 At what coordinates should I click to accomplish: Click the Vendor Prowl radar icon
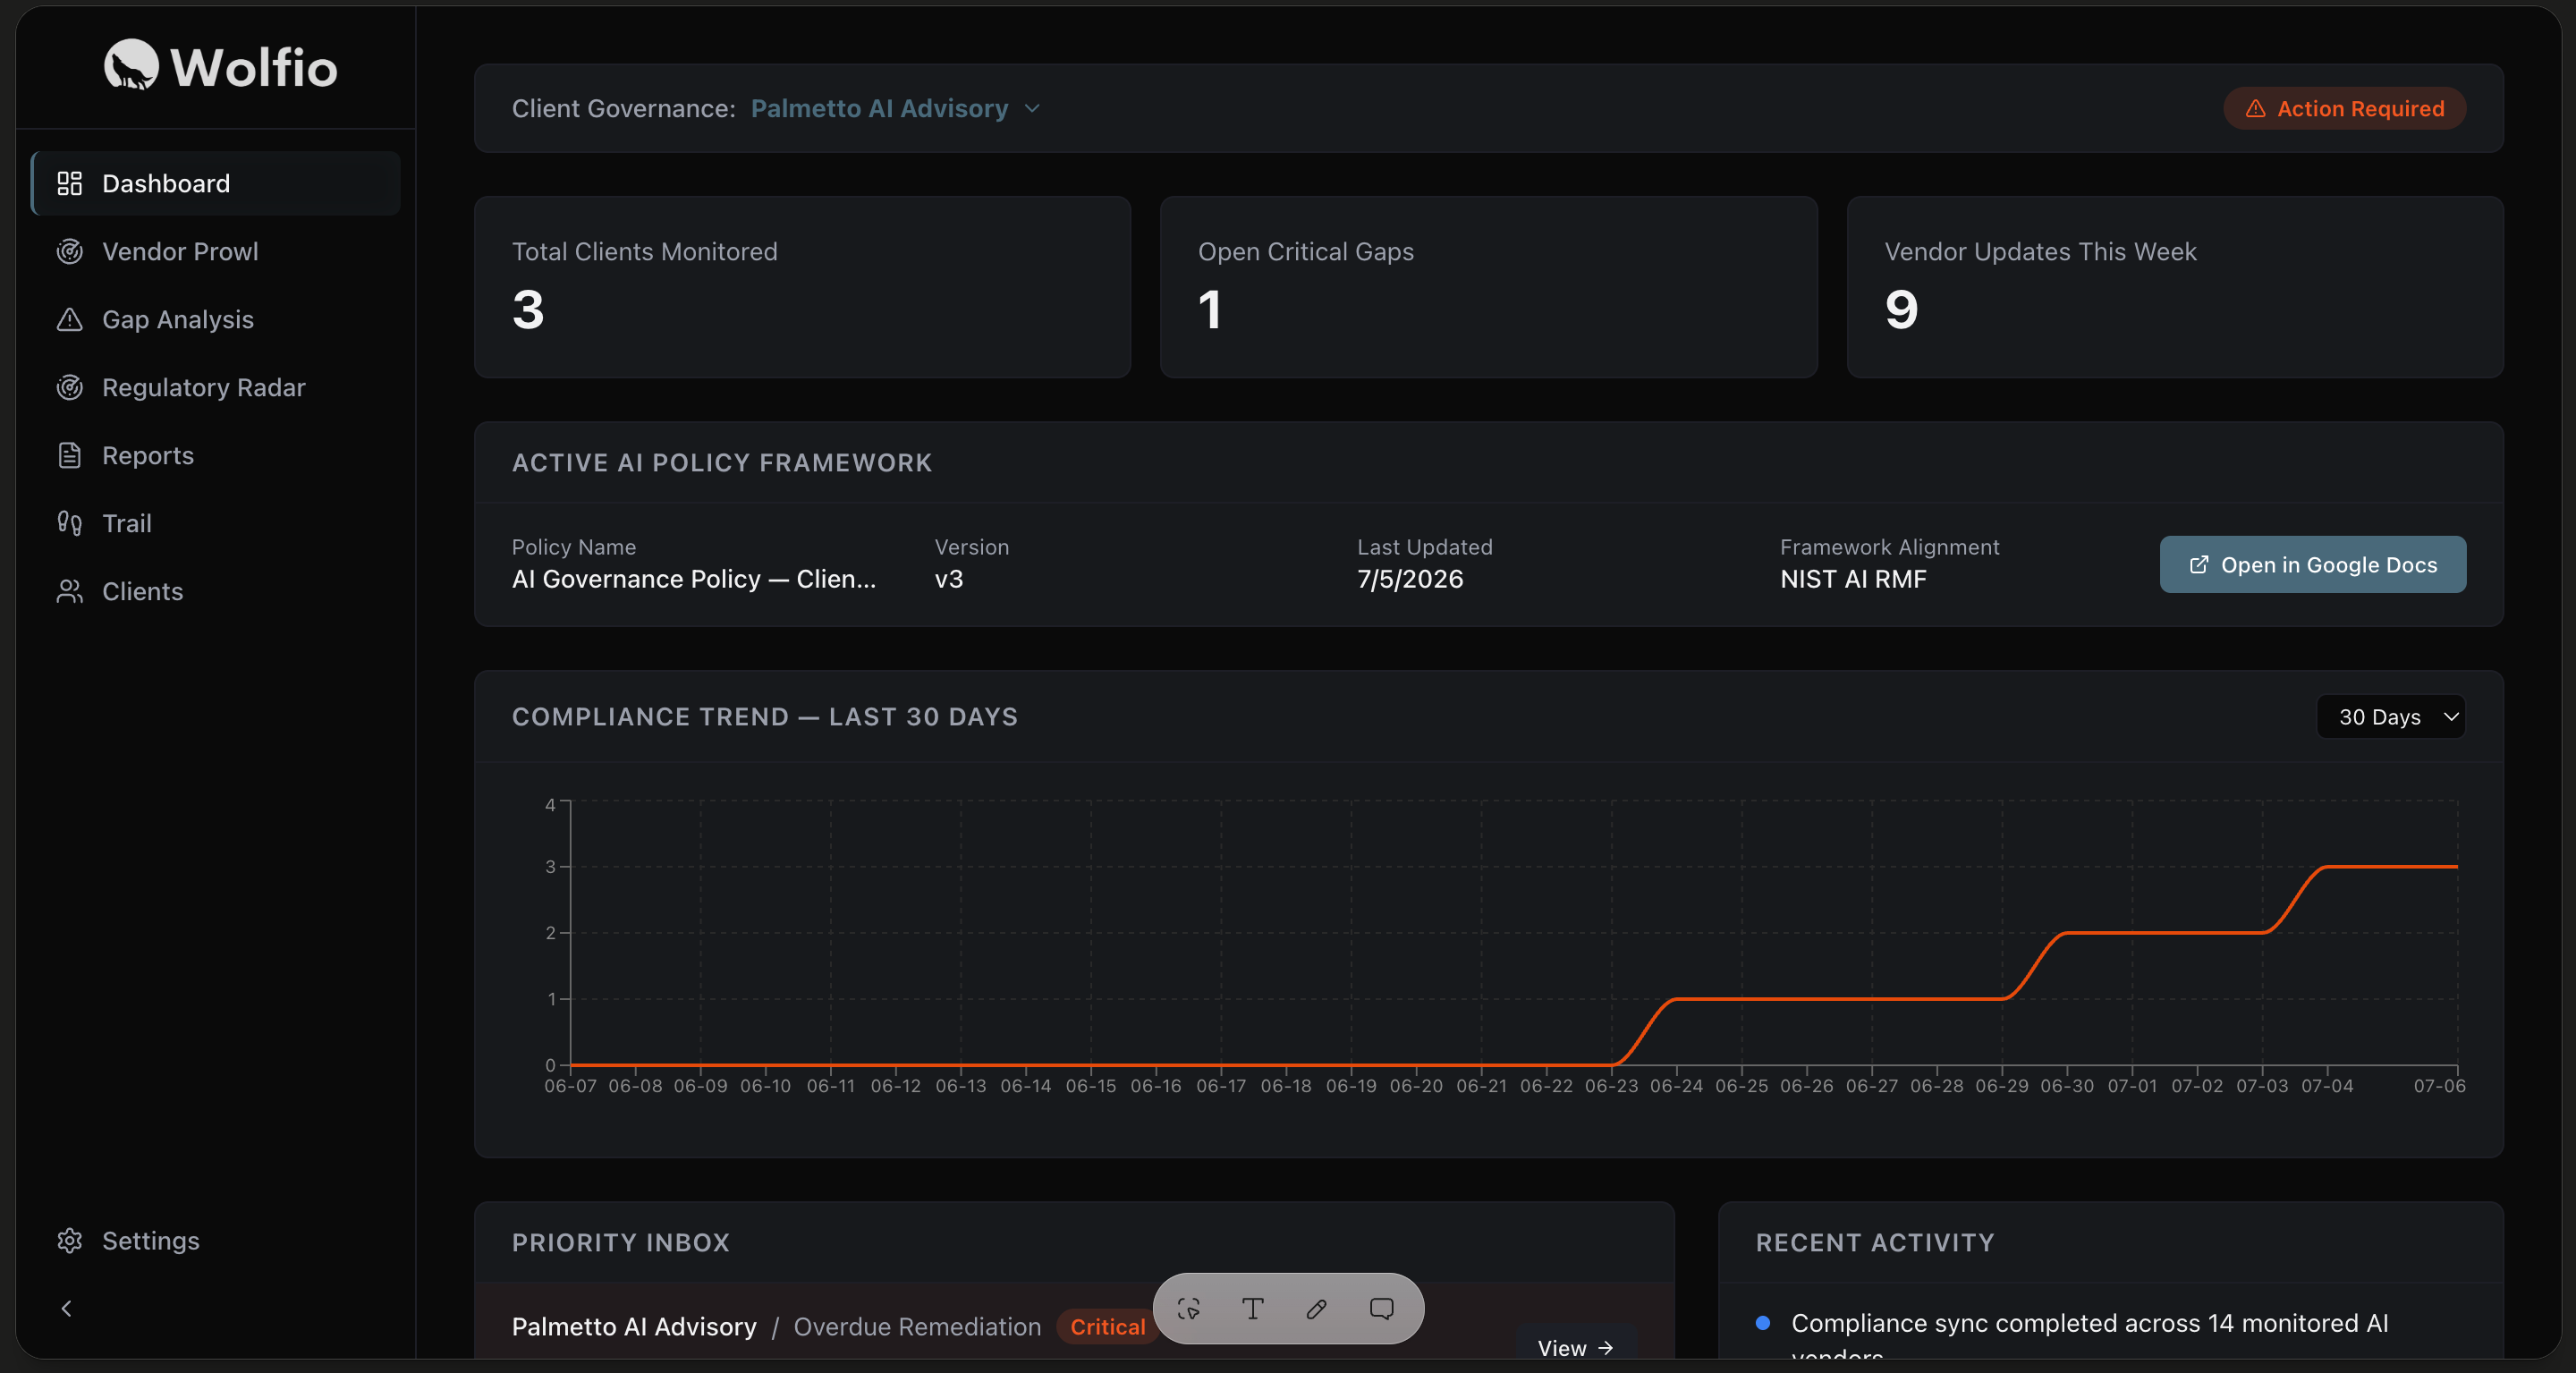pos(69,251)
